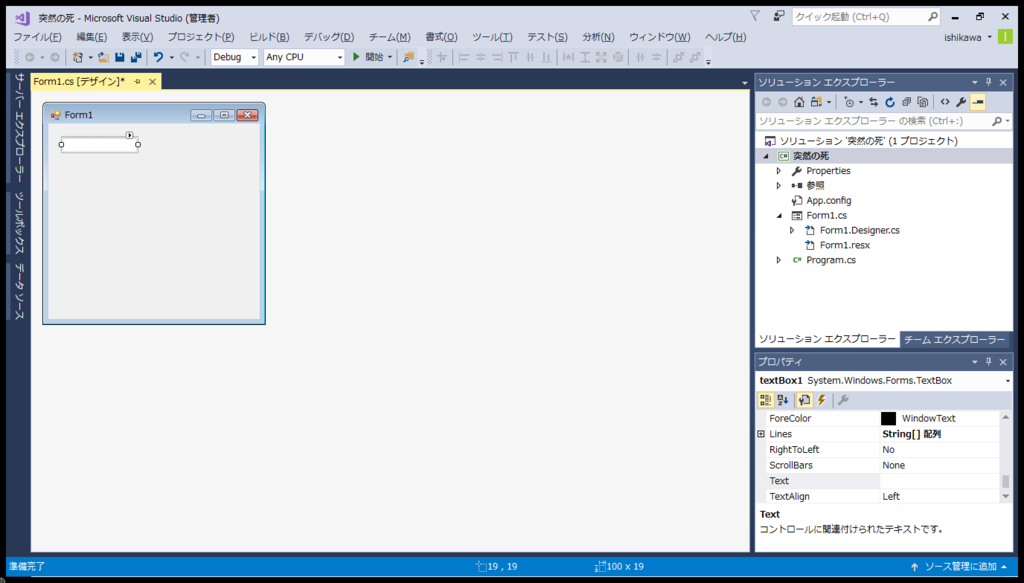Click Sync with Active Document icon
The width and height of the screenshot is (1024, 583).
873,102
